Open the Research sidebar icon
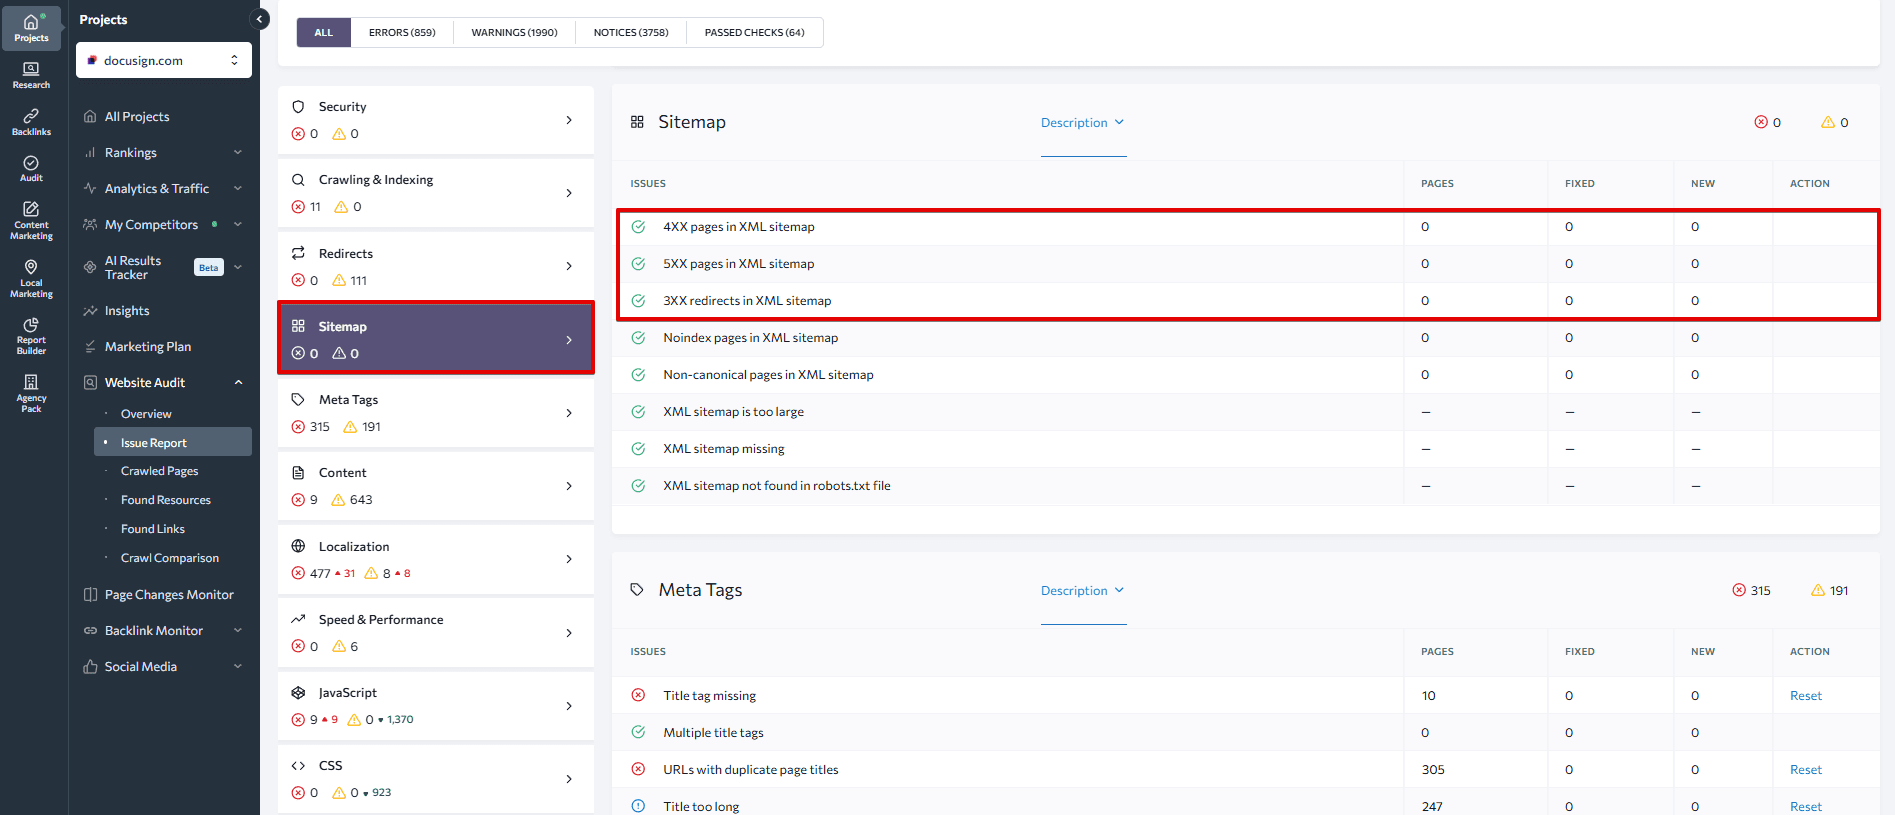This screenshot has width=1895, height=815. coord(31,75)
